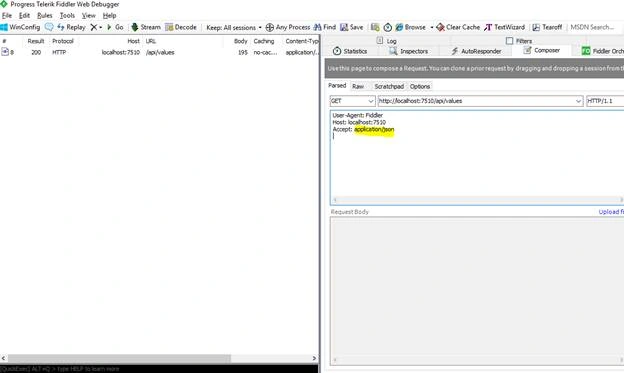Open the Browse dropdown arrow
Image resolution: width=624 pixels, height=373 pixels.
432,27
